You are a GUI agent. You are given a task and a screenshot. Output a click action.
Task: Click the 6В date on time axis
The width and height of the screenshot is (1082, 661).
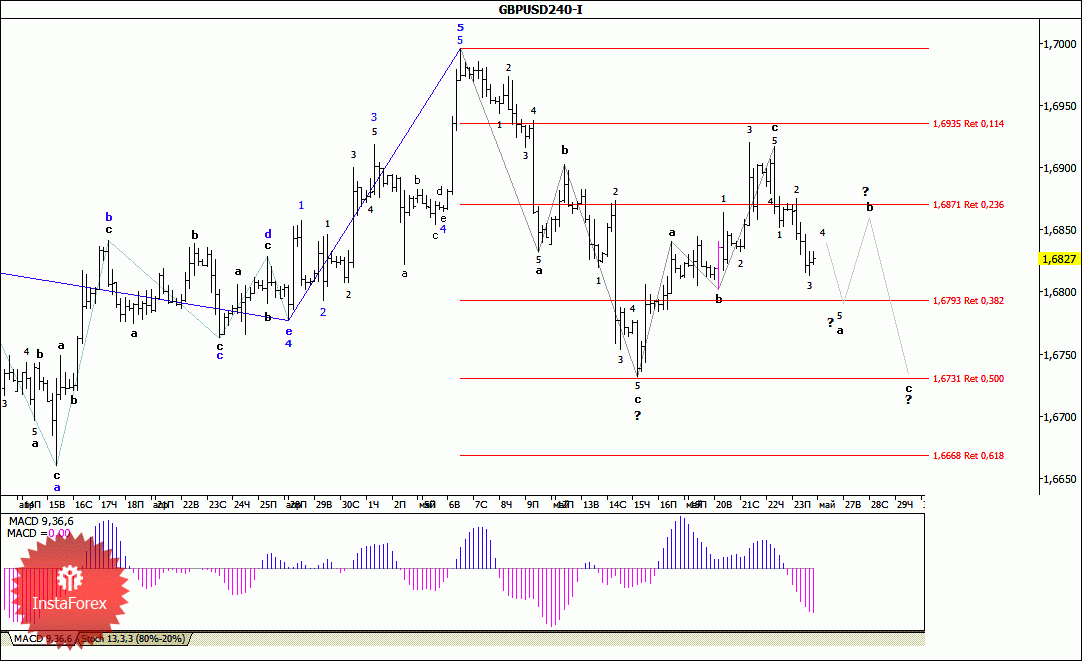[454, 504]
